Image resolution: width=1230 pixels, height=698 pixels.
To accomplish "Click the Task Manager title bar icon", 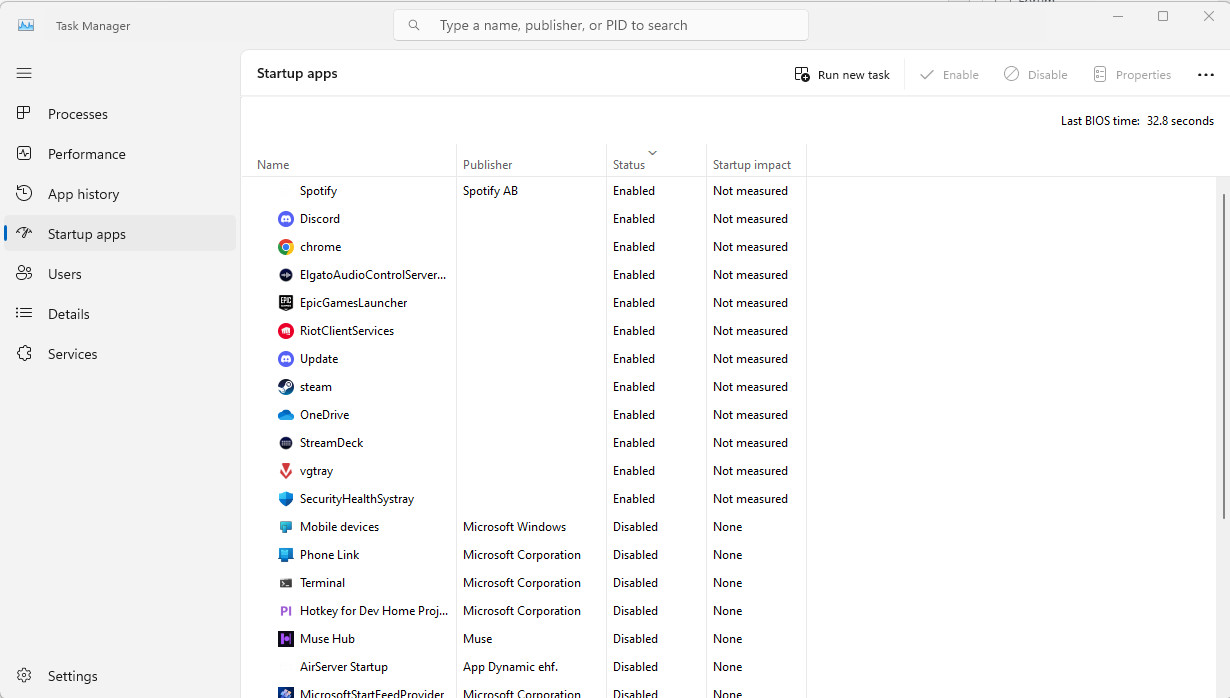I will coord(26,25).
